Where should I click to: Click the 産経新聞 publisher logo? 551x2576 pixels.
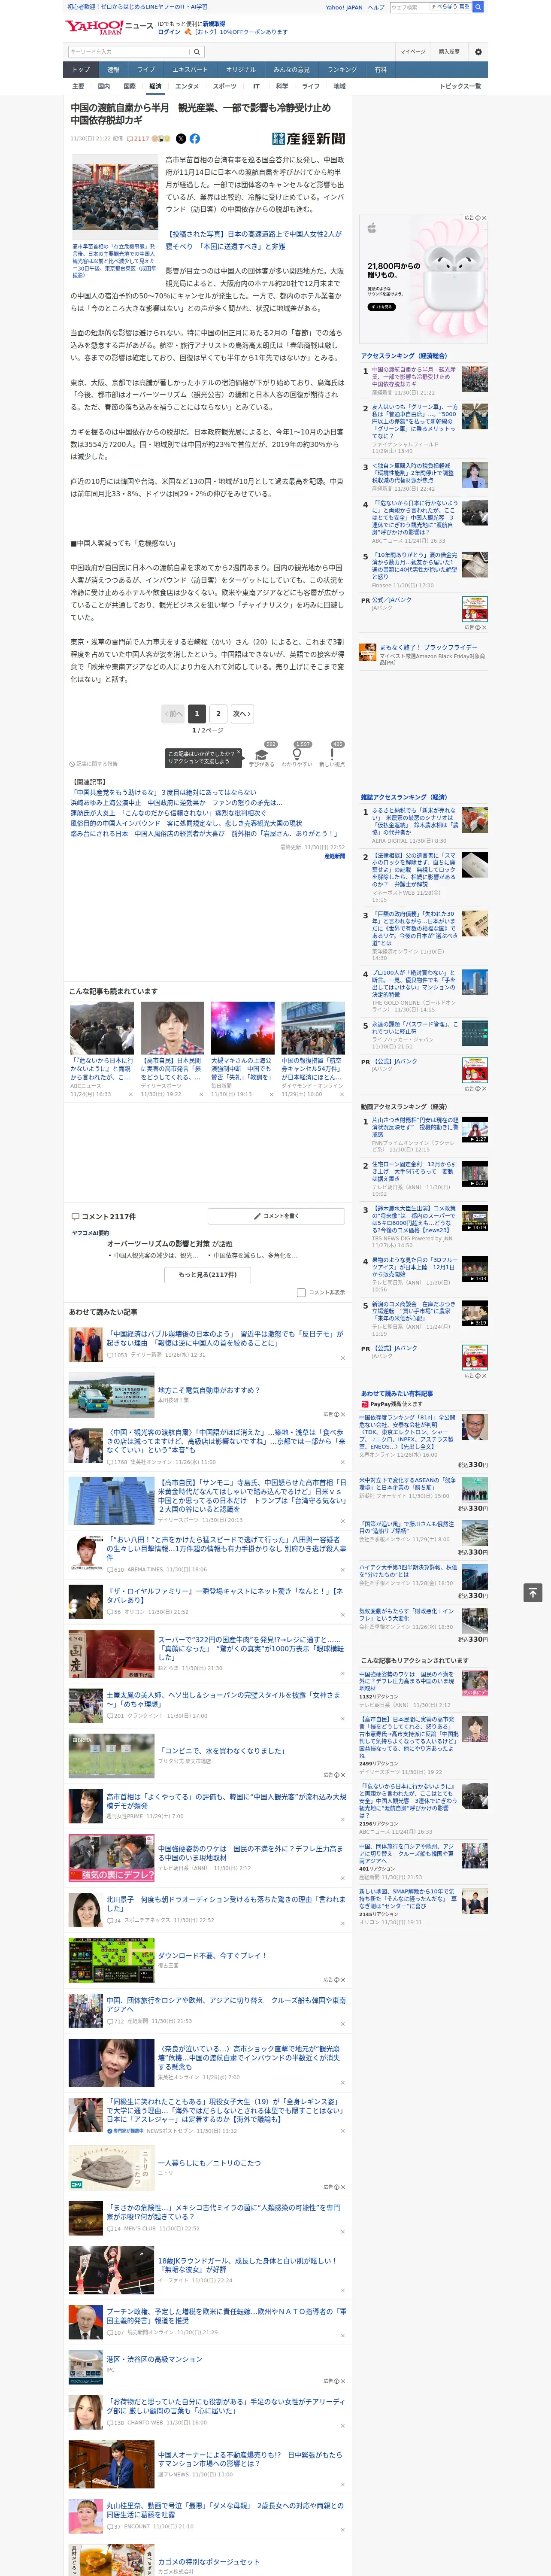(x=308, y=139)
